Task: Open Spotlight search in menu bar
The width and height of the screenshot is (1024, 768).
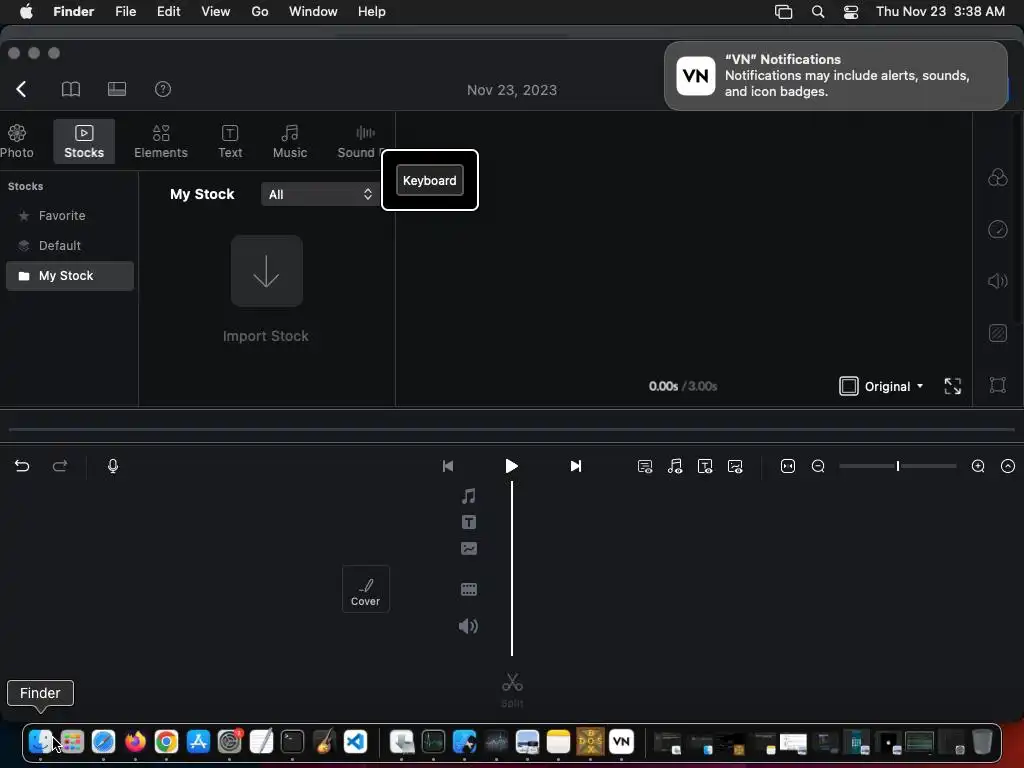Action: tap(817, 12)
